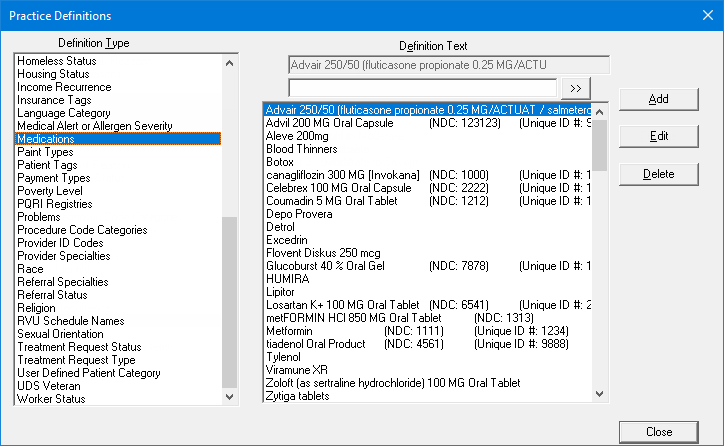
Task: Select tiadenol Oral Product row
Action: click(428, 344)
